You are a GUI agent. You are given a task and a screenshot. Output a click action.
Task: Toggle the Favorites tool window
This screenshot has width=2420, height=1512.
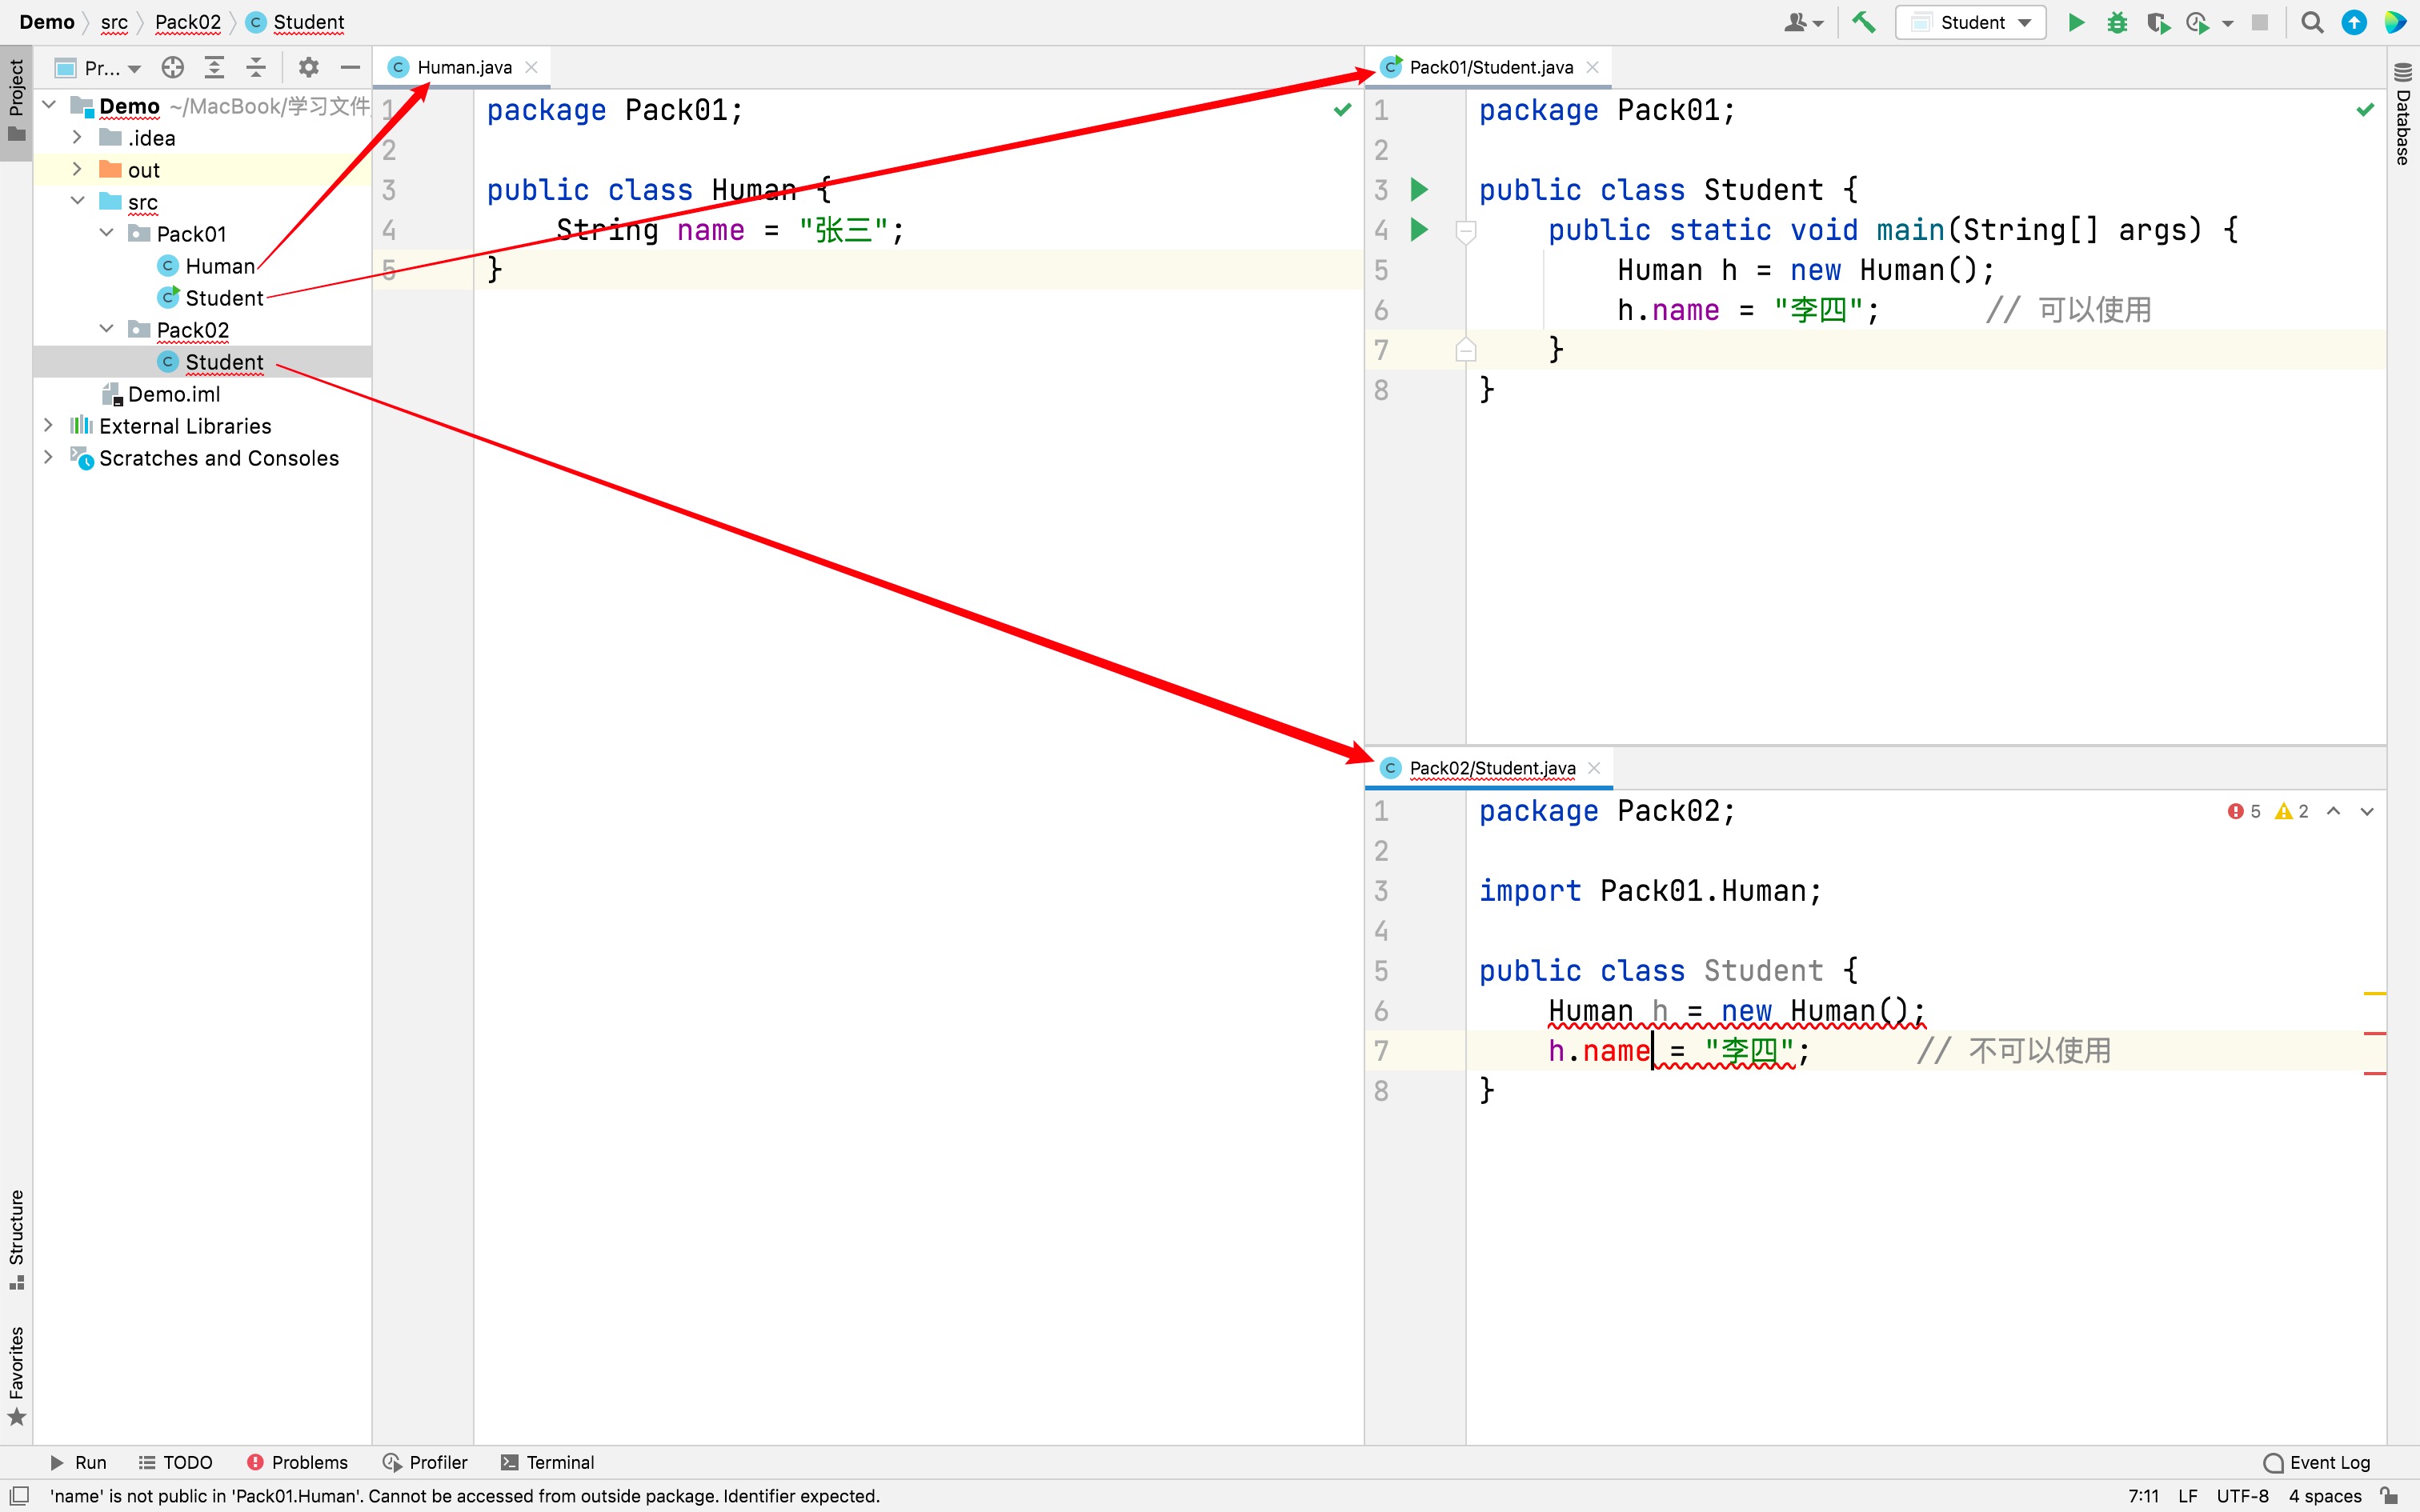pyautogui.click(x=16, y=1373)
